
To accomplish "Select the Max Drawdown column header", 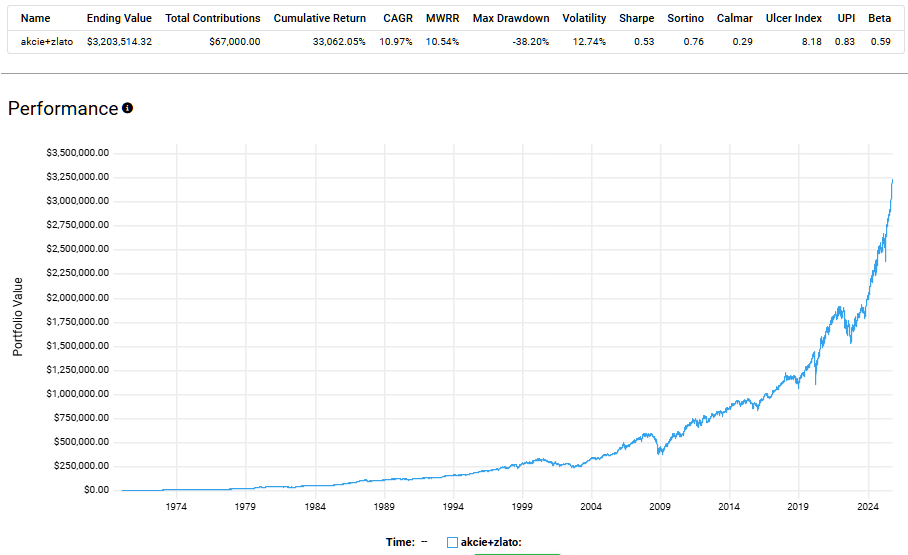I will (511, 18).
